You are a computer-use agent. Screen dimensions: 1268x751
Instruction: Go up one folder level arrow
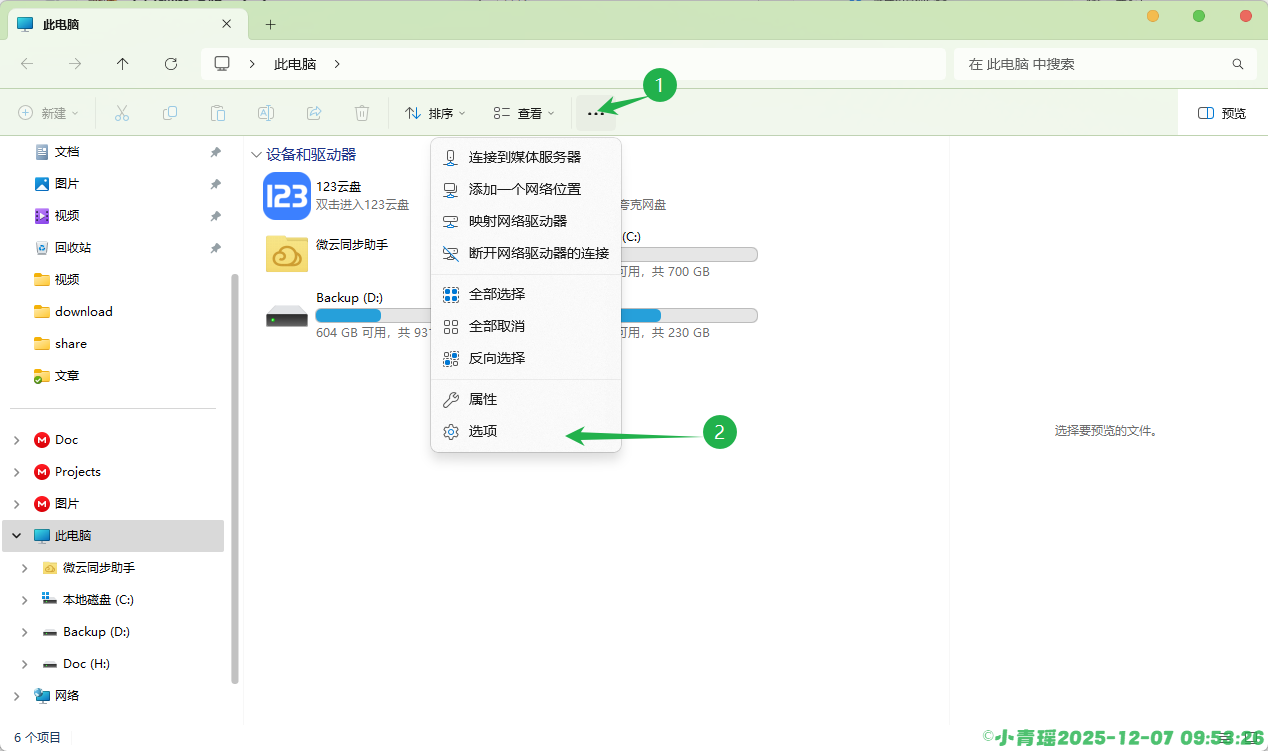pyautogui.click(x=123, y=64)
